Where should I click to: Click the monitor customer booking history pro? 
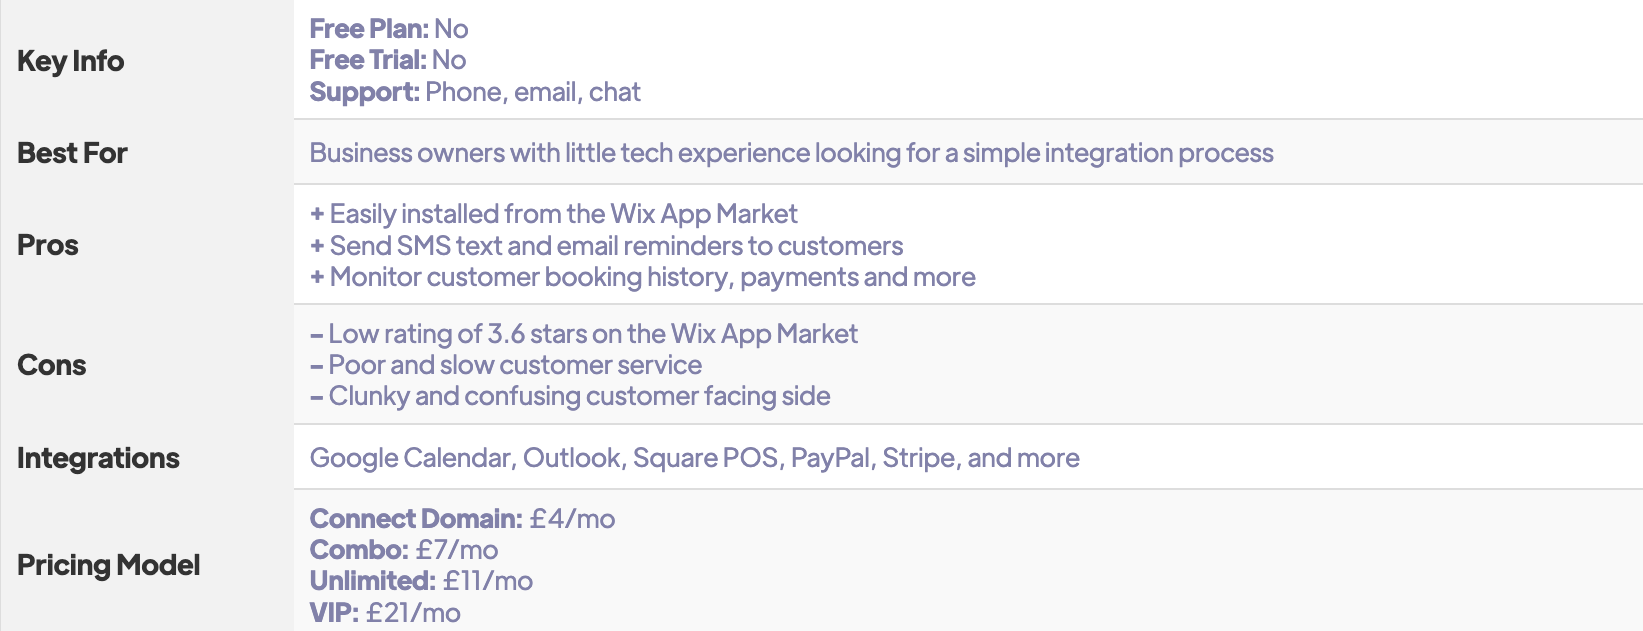(x=643, y=277)
